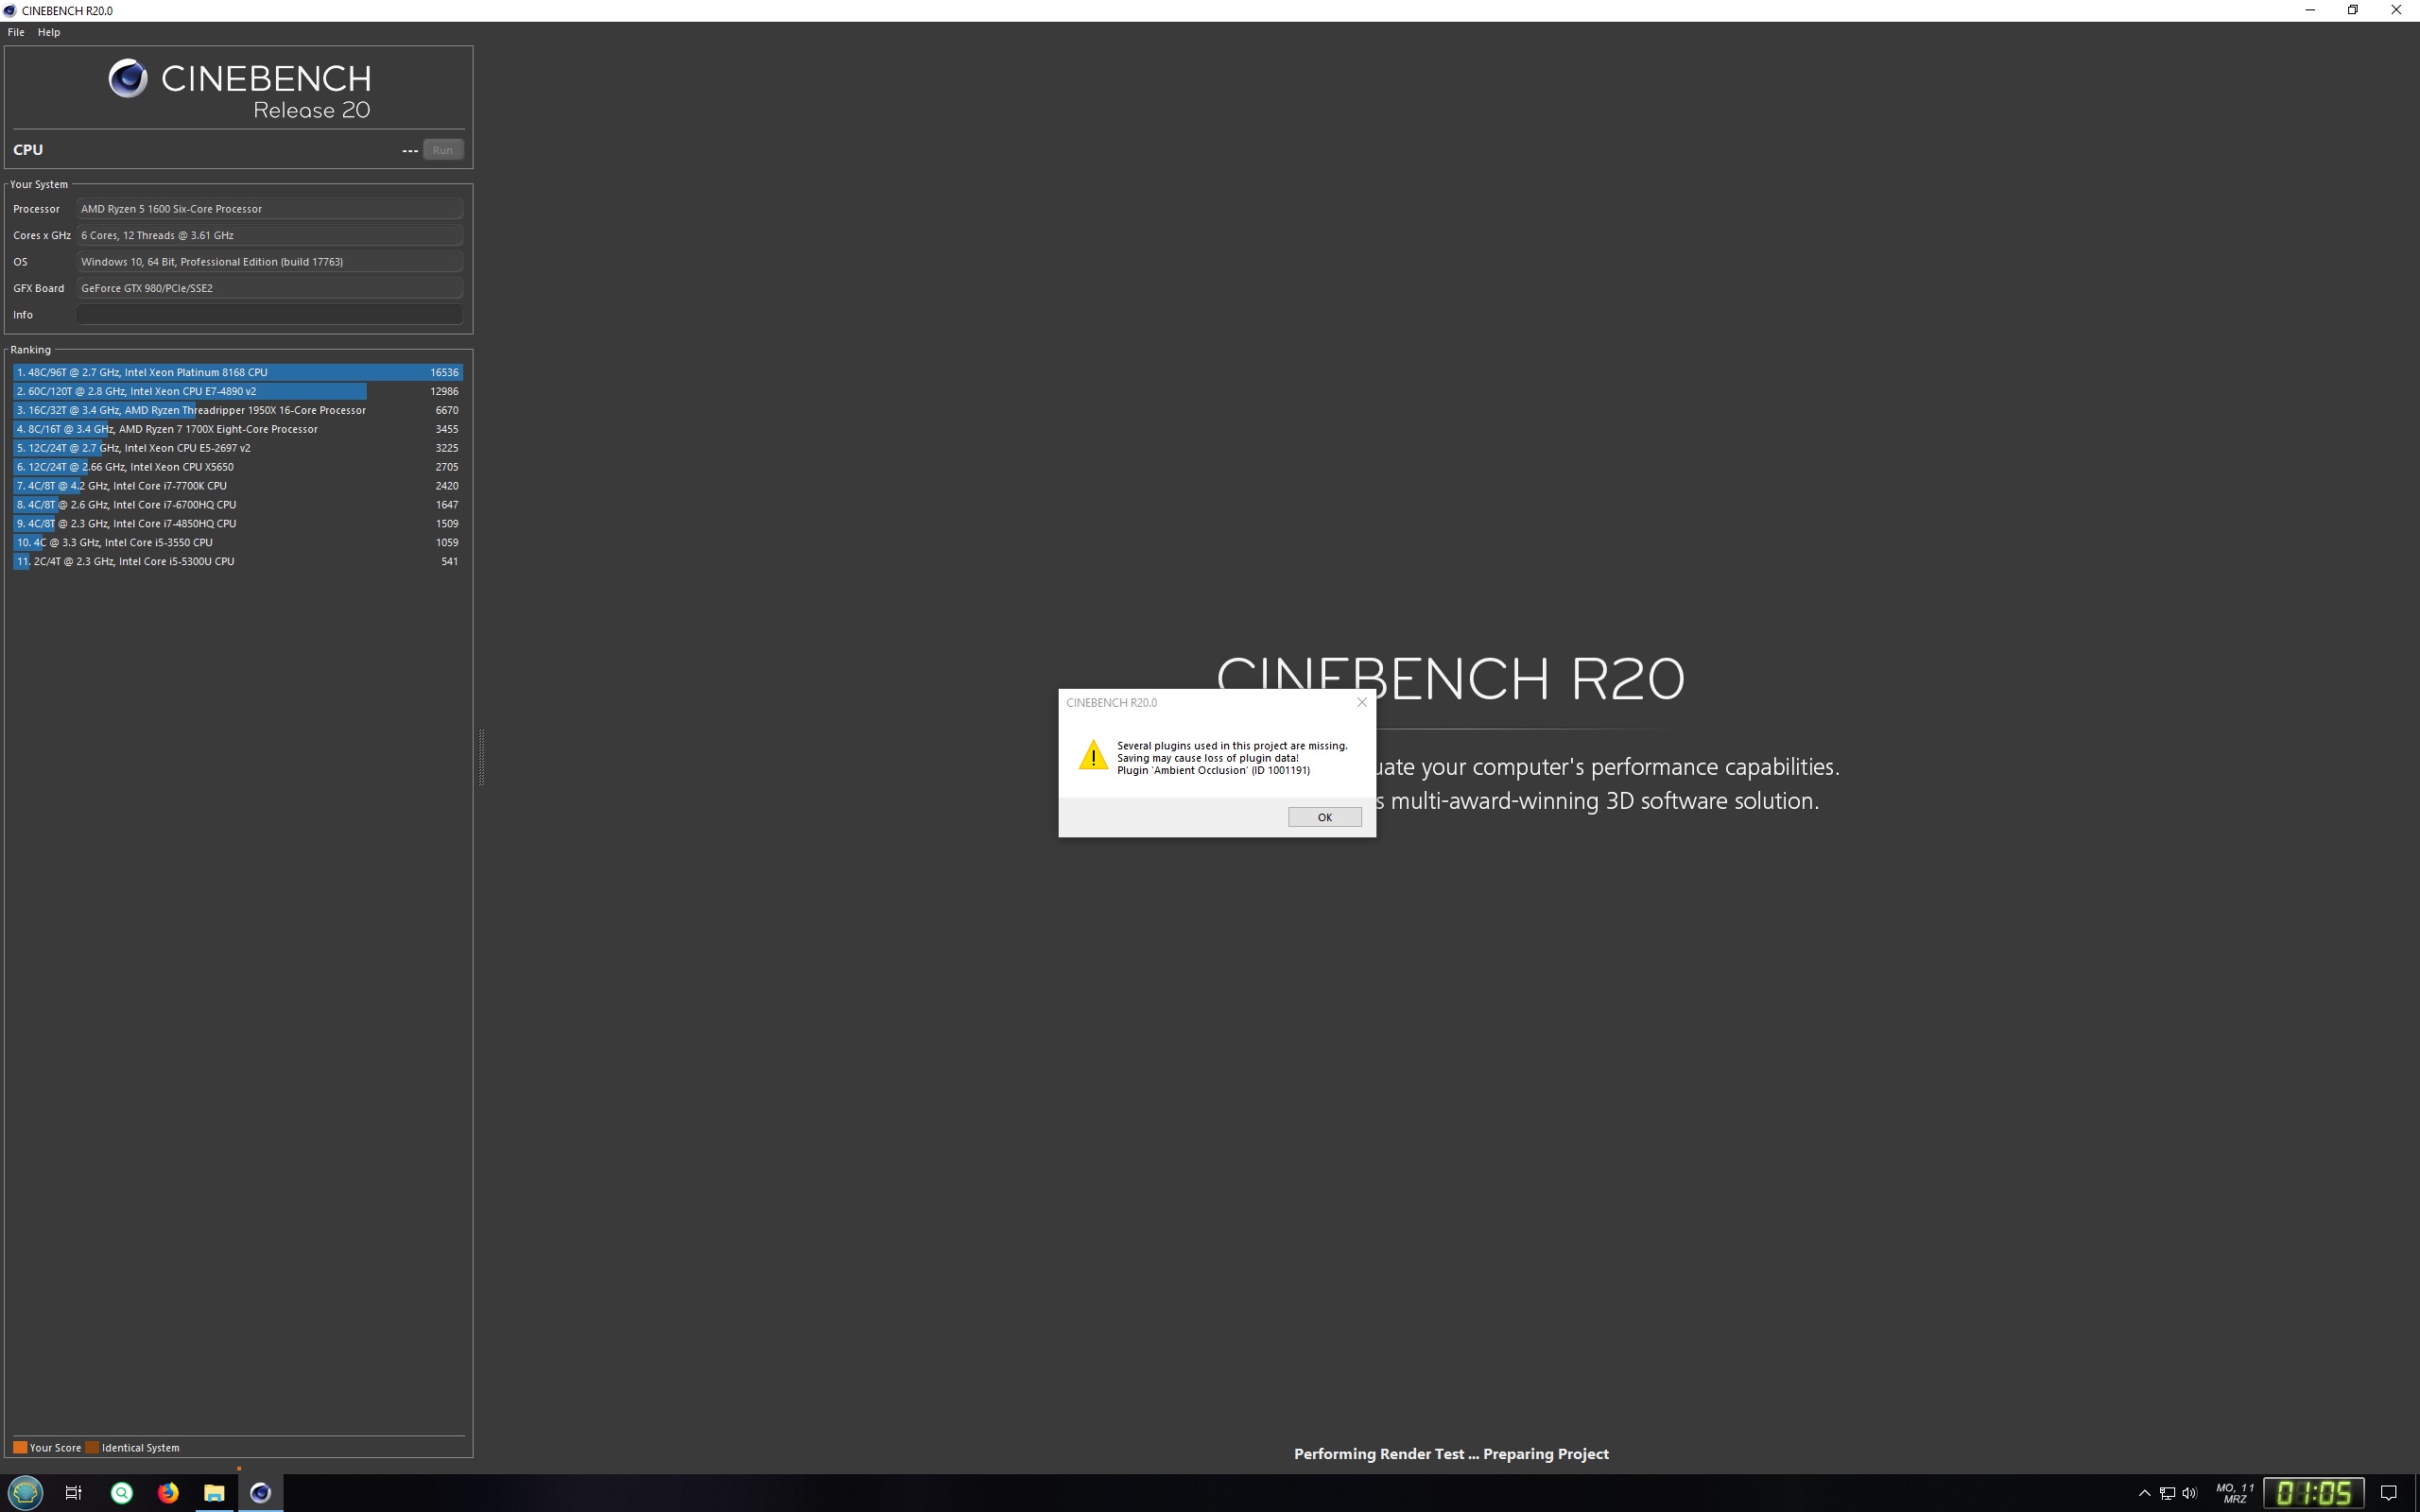The width and height of the screenshot is (2420, 1512).
Task: Click the yellow warning triangle icon
Action: (x=1093, y=755)
